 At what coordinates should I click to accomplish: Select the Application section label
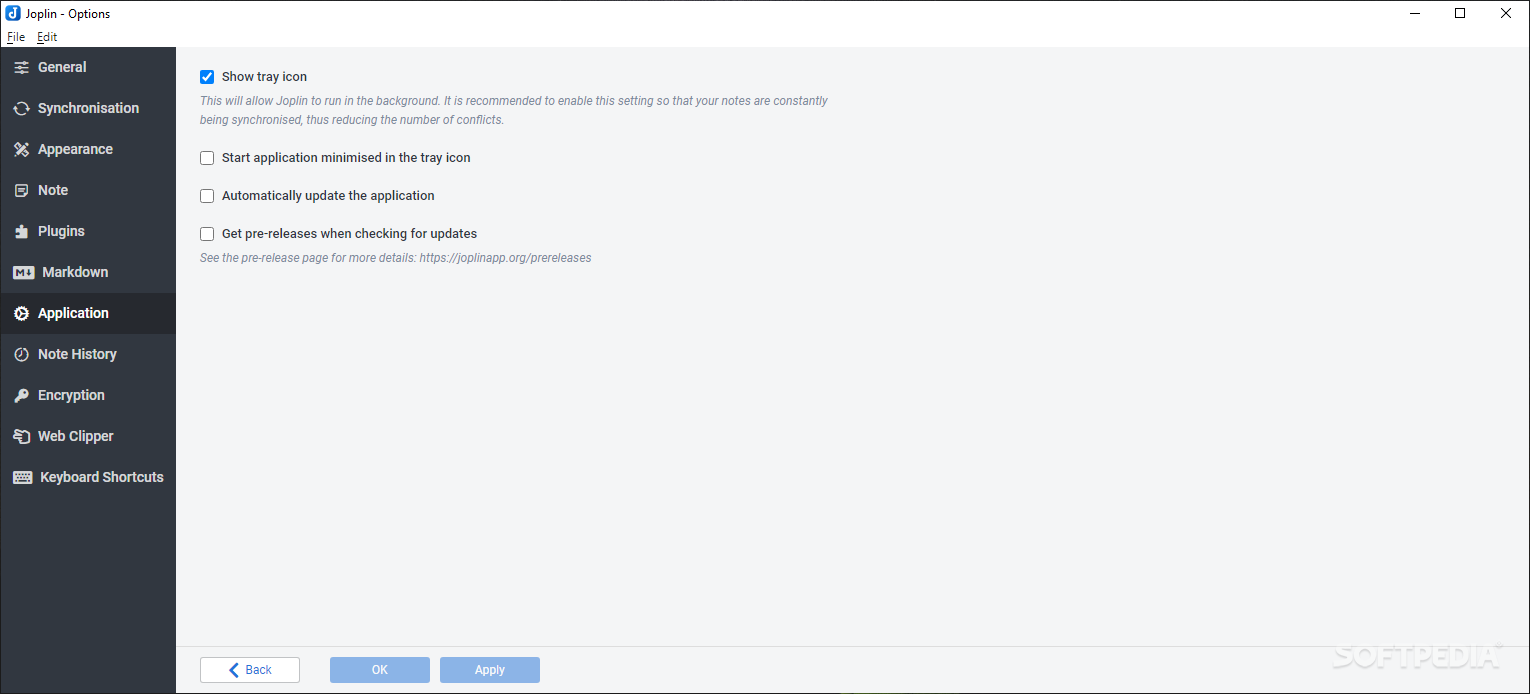(73, 313)
